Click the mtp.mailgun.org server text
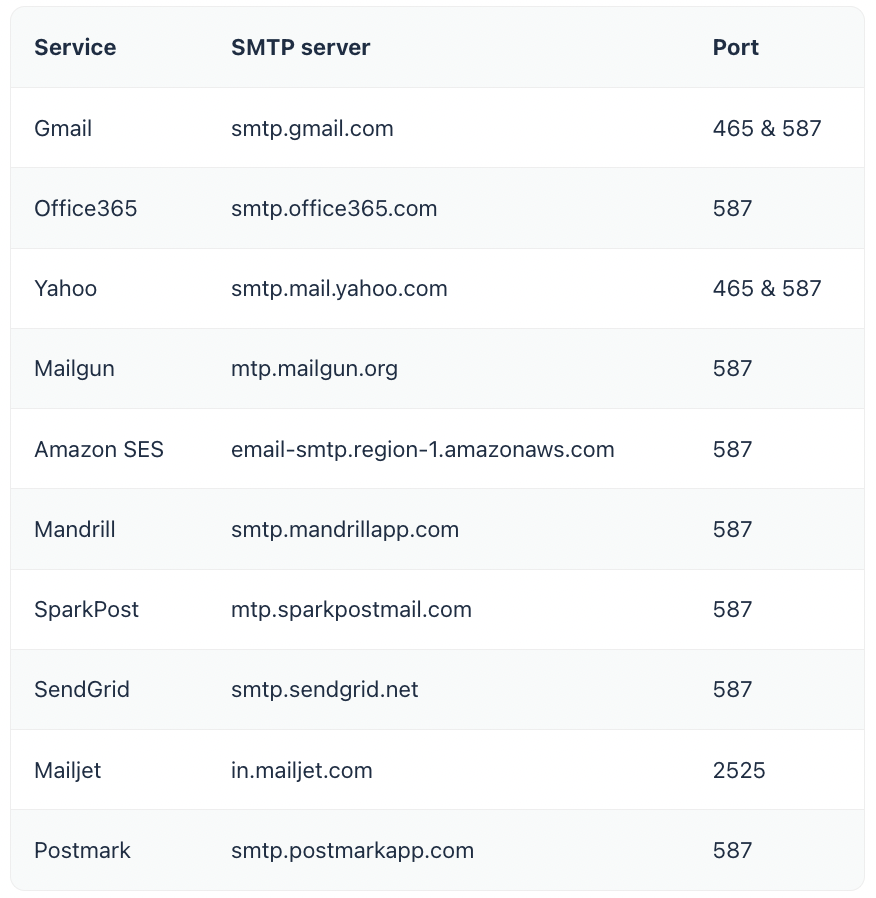 coord(314,369)
